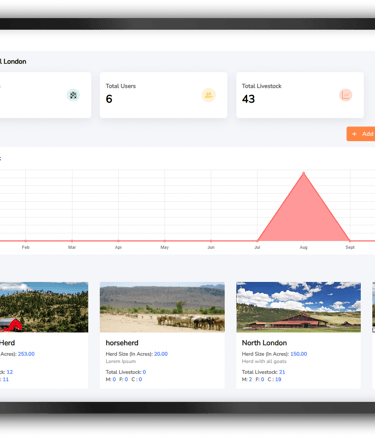Screen dimensions: 375x437
Task: Click the yellow users icon on the Total Users card
Action: [209, 95]
